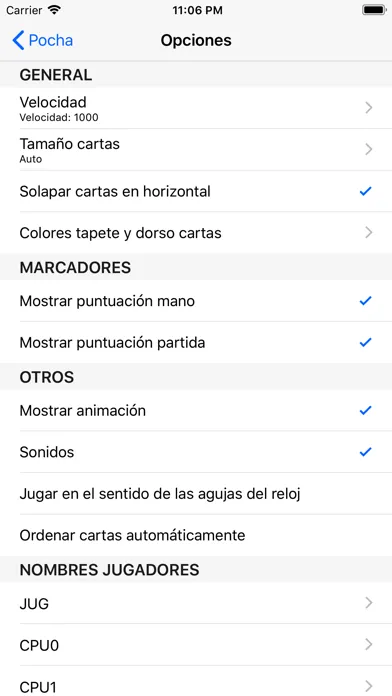
Task: Open the Tamaño cartas setting
Action: (196, 150)
